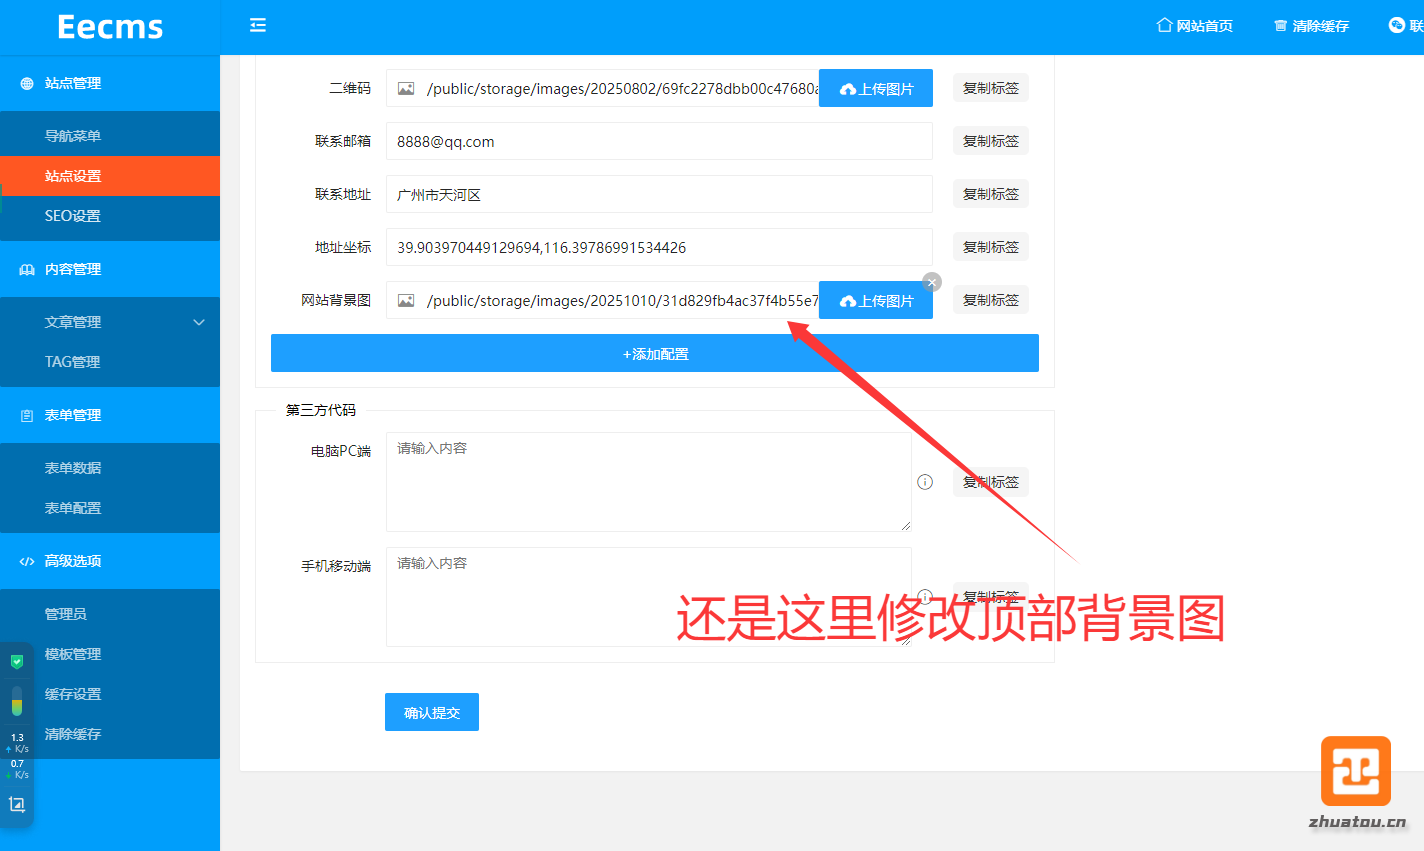Screen dimensions: 1424x851
Task: Open 网站首页 link in the top bar
Action: (1194, 26)
